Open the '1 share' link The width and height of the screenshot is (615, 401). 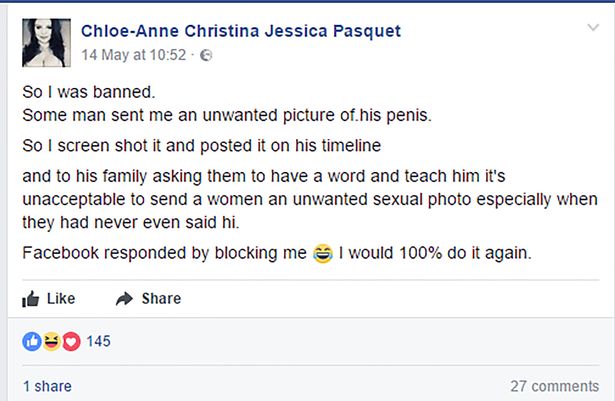coord(47,386)
